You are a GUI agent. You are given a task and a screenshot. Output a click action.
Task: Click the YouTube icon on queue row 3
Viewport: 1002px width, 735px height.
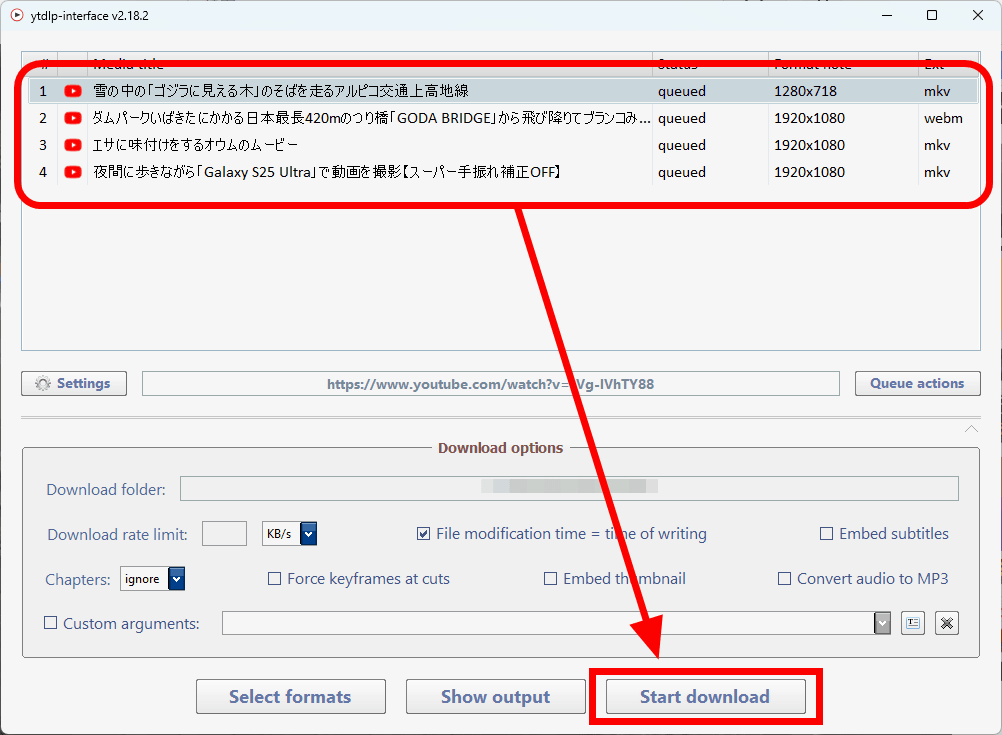(73, 145)
